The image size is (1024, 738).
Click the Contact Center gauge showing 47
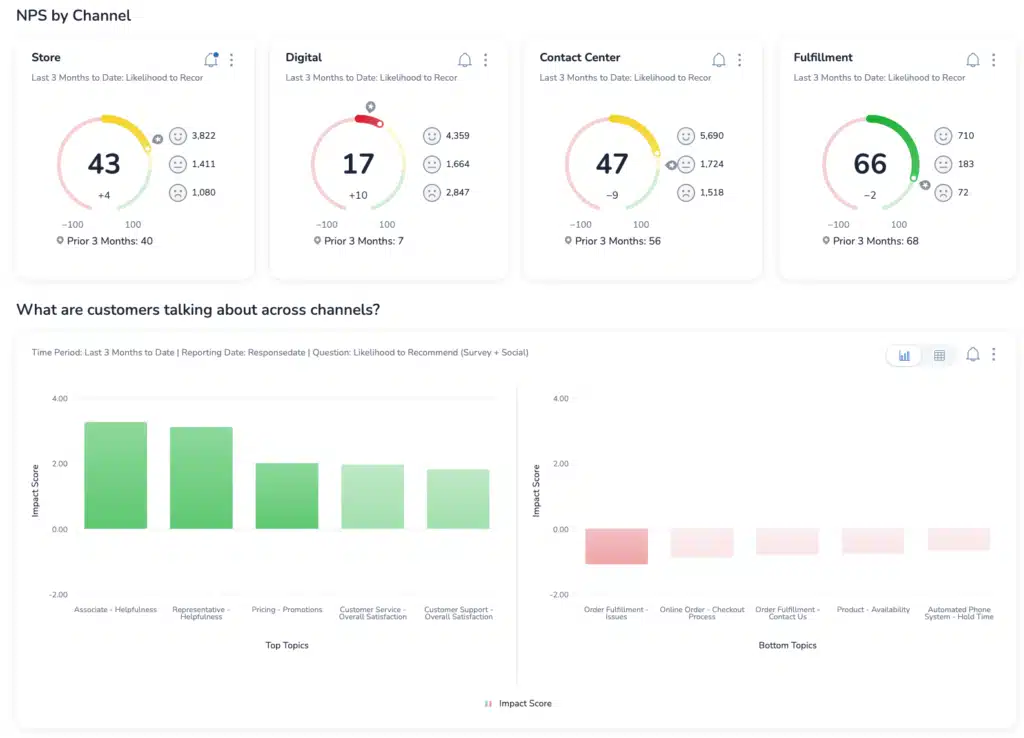click(612, 162)
